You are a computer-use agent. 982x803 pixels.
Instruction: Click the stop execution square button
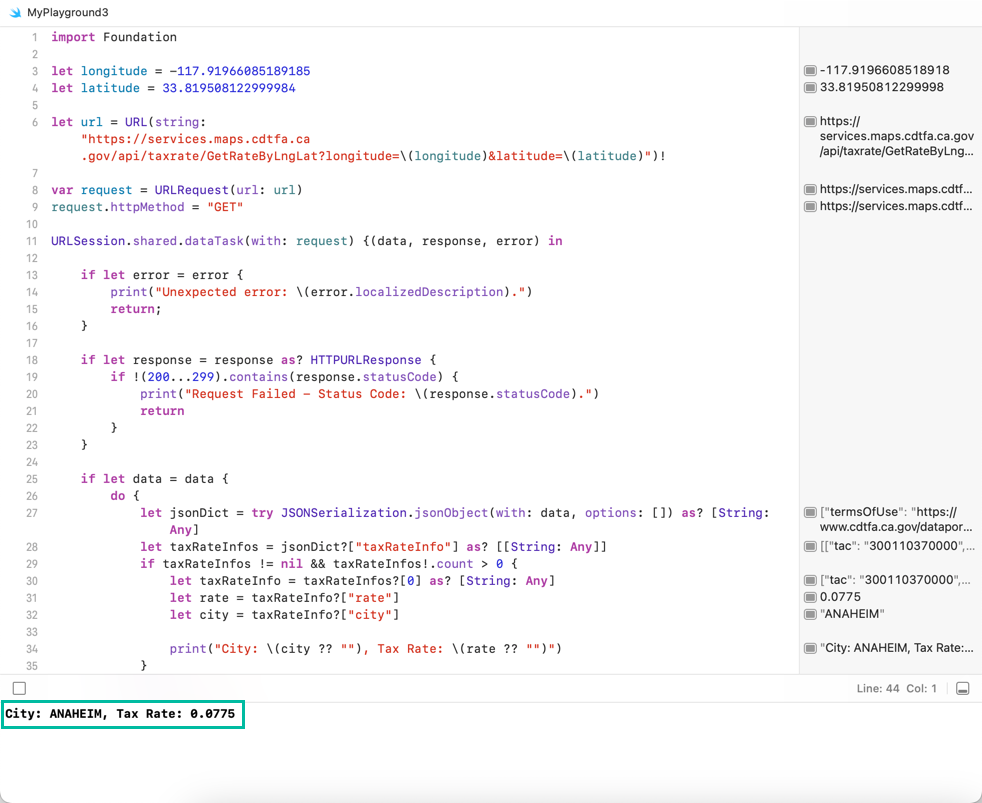(19, 688)
